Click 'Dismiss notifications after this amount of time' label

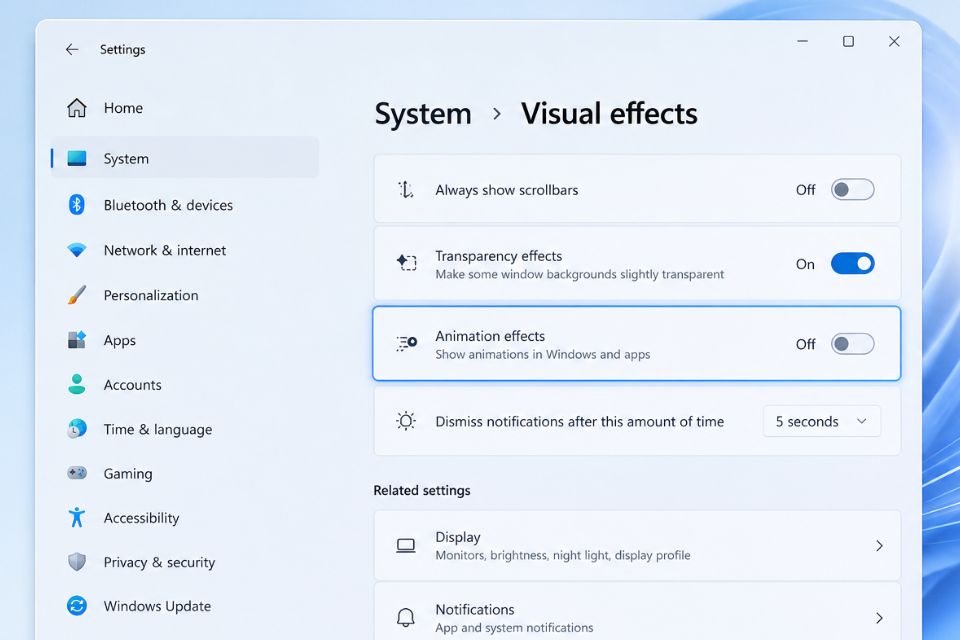click(x=579, y=421)
